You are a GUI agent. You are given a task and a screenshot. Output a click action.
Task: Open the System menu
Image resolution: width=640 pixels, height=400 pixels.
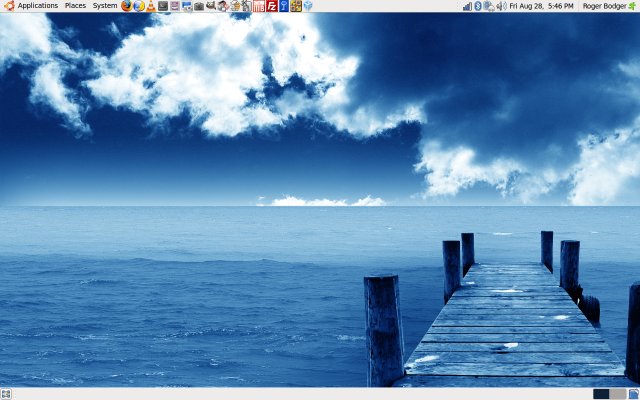coord(104,6)
